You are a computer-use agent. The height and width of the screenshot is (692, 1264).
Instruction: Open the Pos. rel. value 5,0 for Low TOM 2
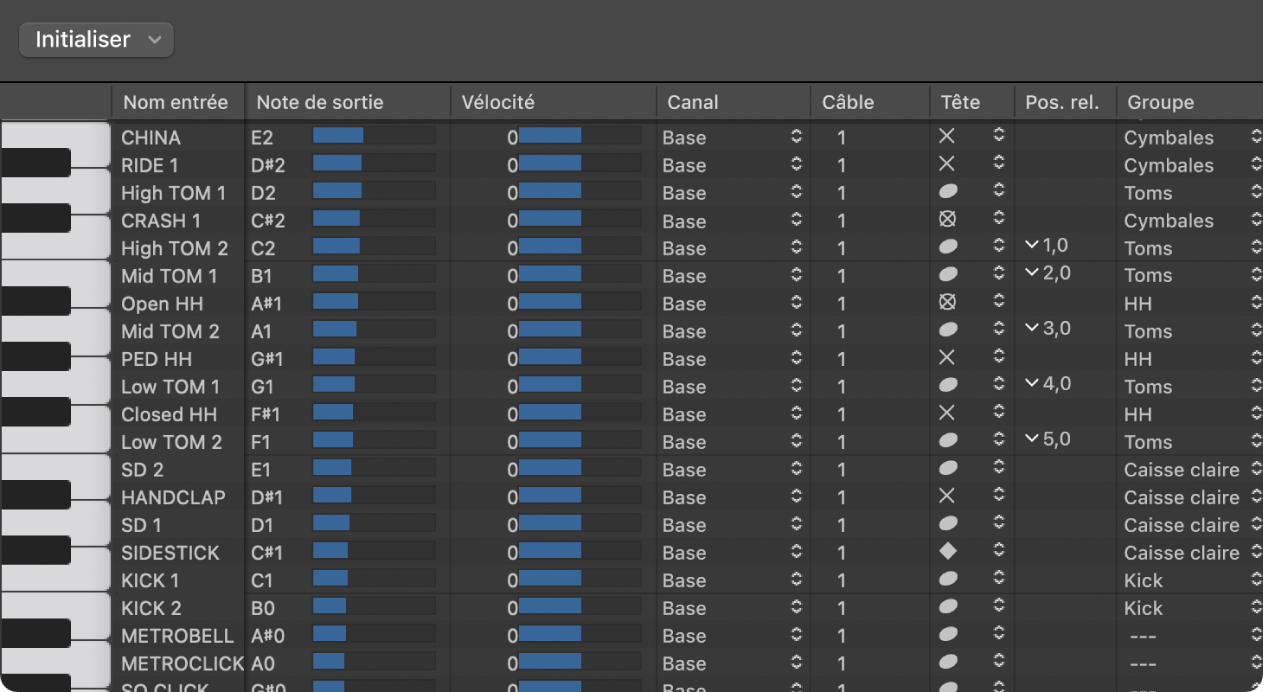point(1048,440)
